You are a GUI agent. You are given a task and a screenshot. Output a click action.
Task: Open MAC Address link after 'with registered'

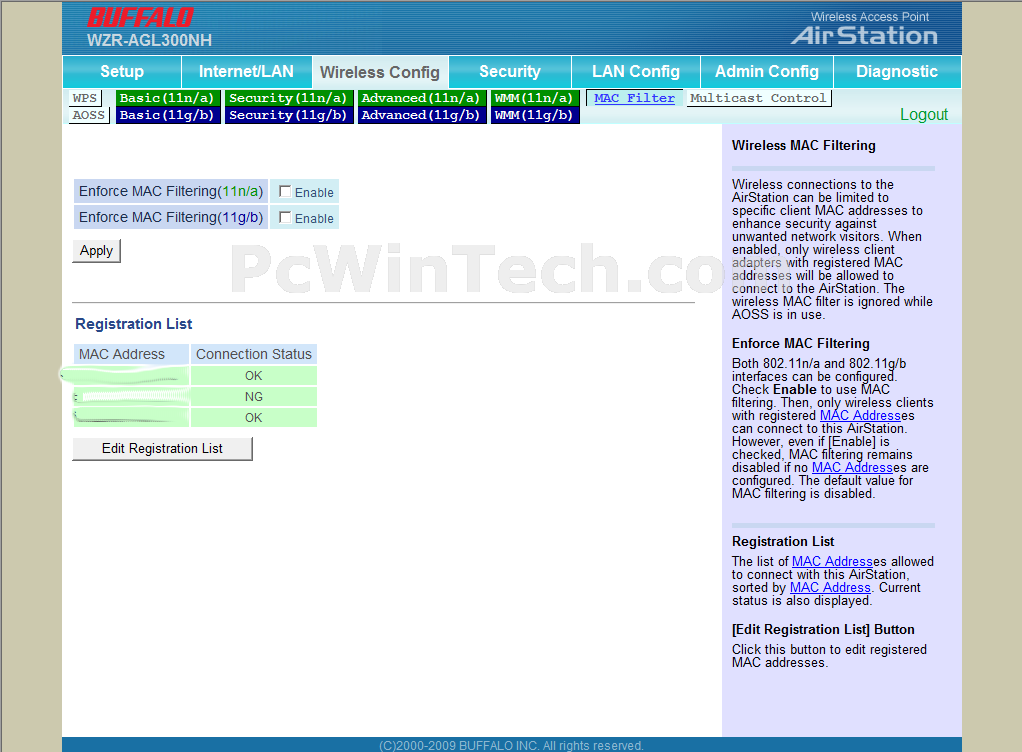click(x=860, y=416)
